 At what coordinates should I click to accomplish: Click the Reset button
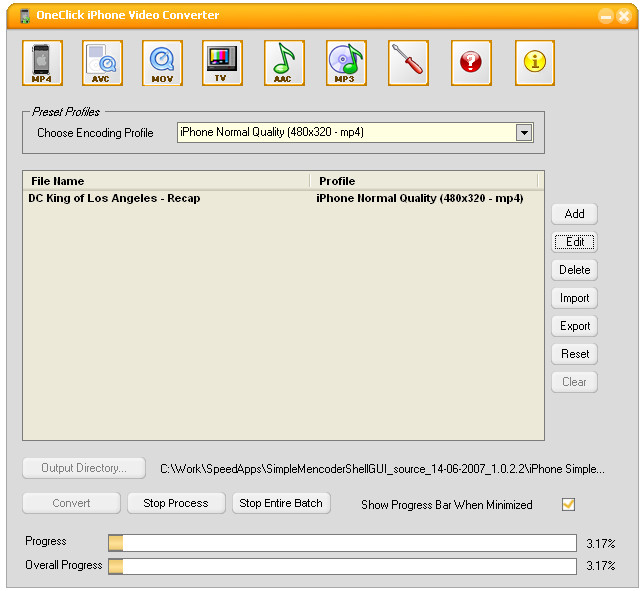click(x=574, y=354)
